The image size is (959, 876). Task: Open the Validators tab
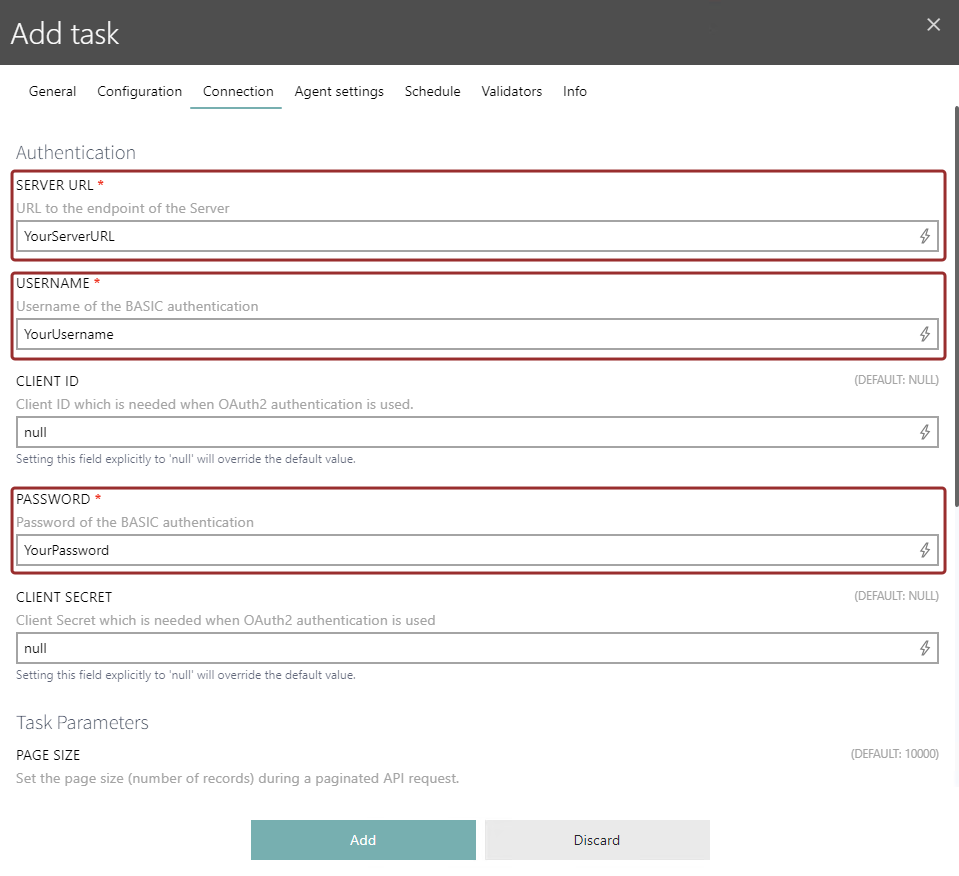tap(511, 91)
